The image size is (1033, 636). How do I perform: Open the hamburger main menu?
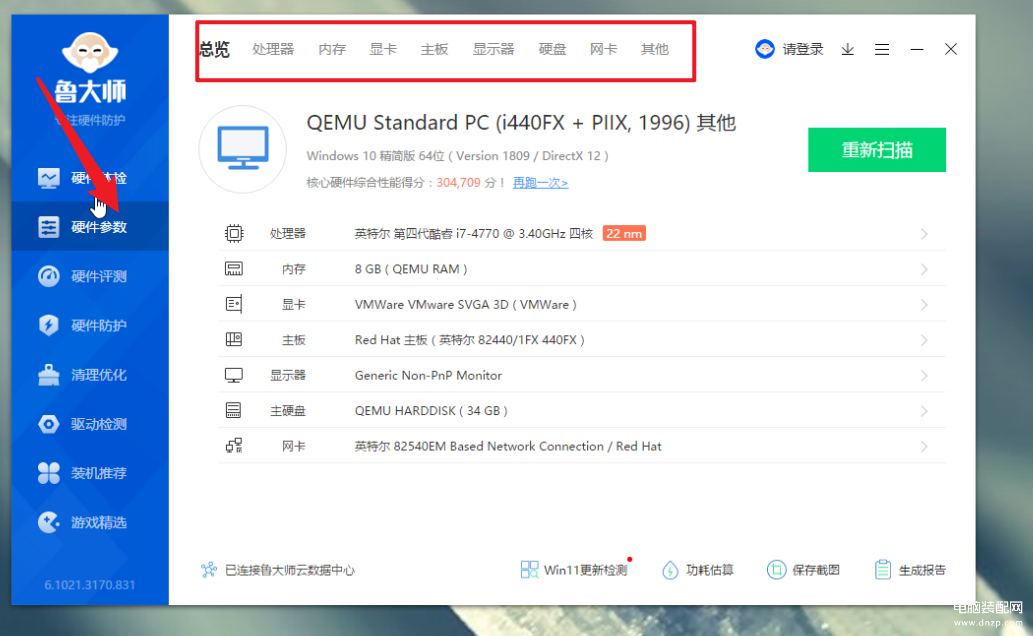tap(882, 49)
